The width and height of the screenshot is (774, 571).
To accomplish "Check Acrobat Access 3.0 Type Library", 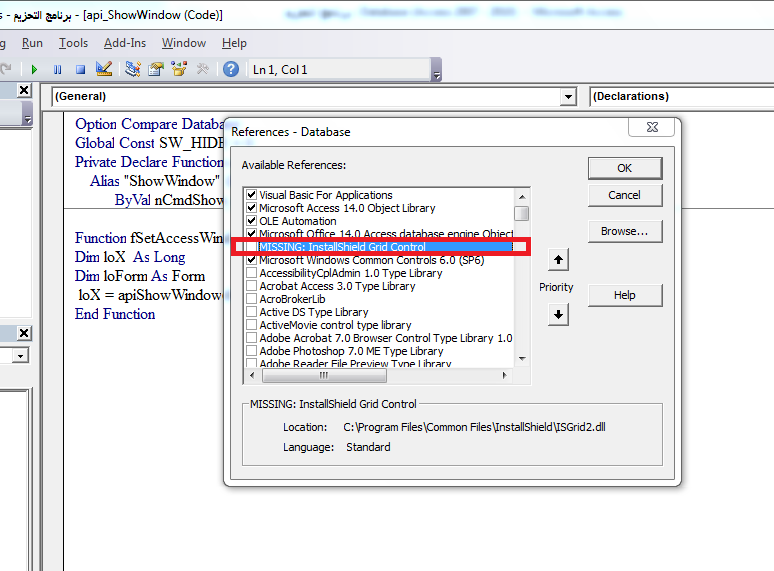I will 251,285.
